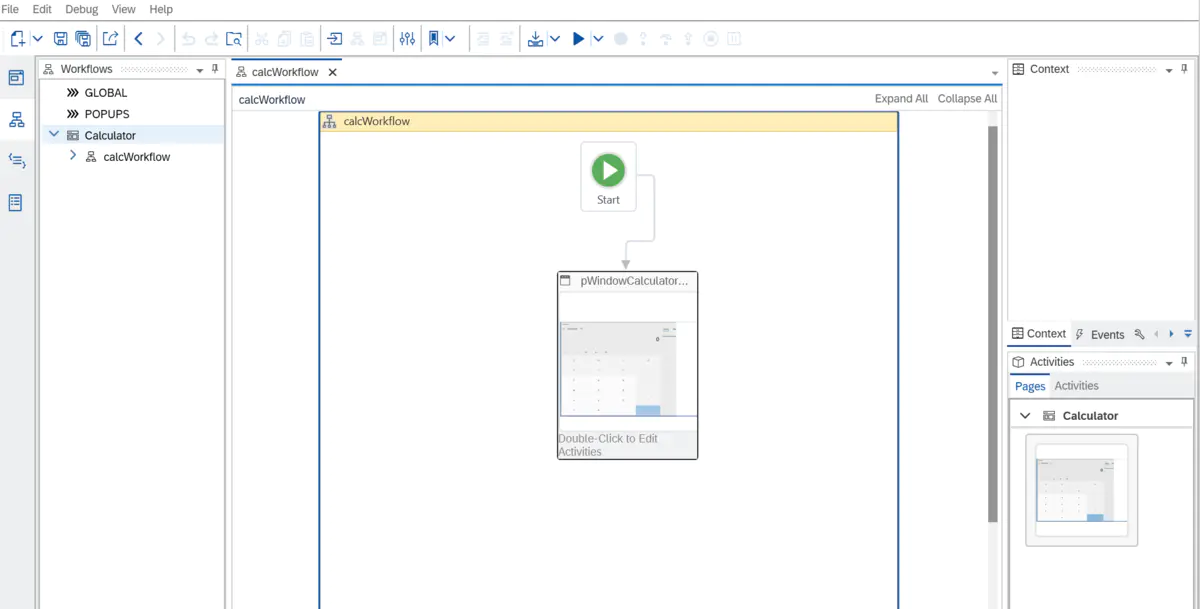Click the Save All toolbar icon
This screenshot has width=1200, height=609.
coord(83,39)
